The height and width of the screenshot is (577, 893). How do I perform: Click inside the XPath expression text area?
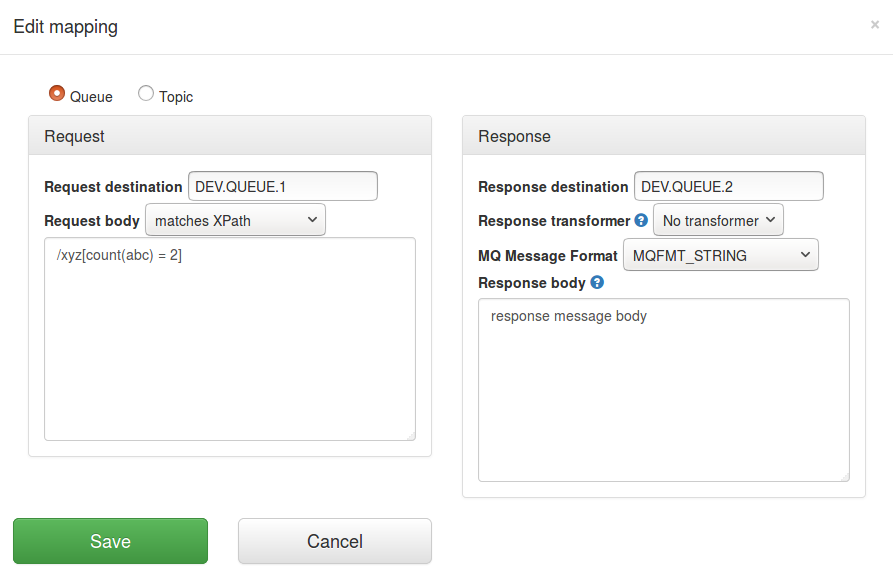coord(230,337)
